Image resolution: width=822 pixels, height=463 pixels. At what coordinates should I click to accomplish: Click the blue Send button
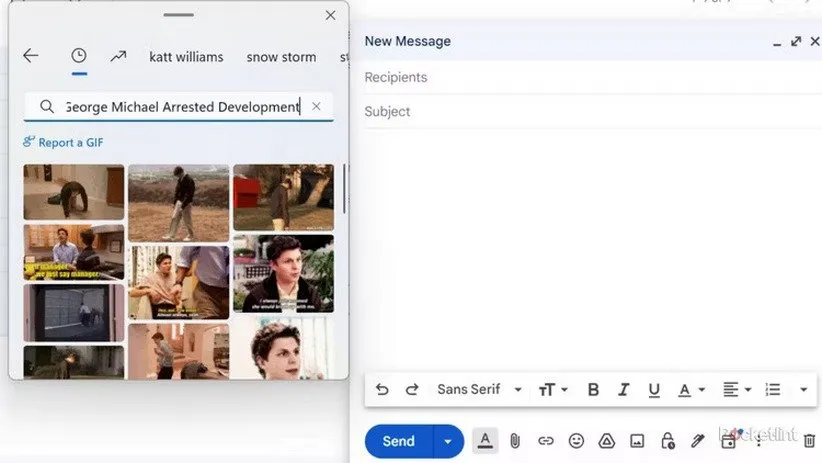pyautogui.click(x=398, y=441)
